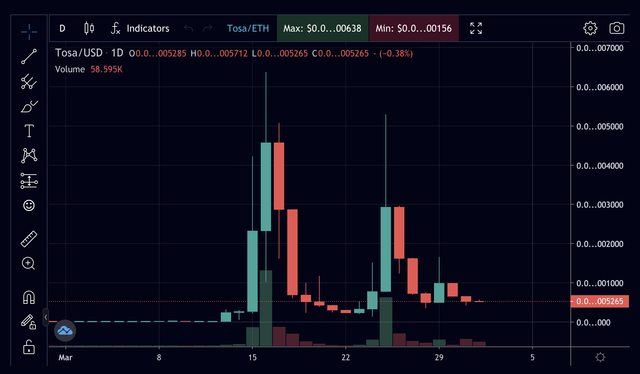Toggle magnet mode

[x=29, y=297]
